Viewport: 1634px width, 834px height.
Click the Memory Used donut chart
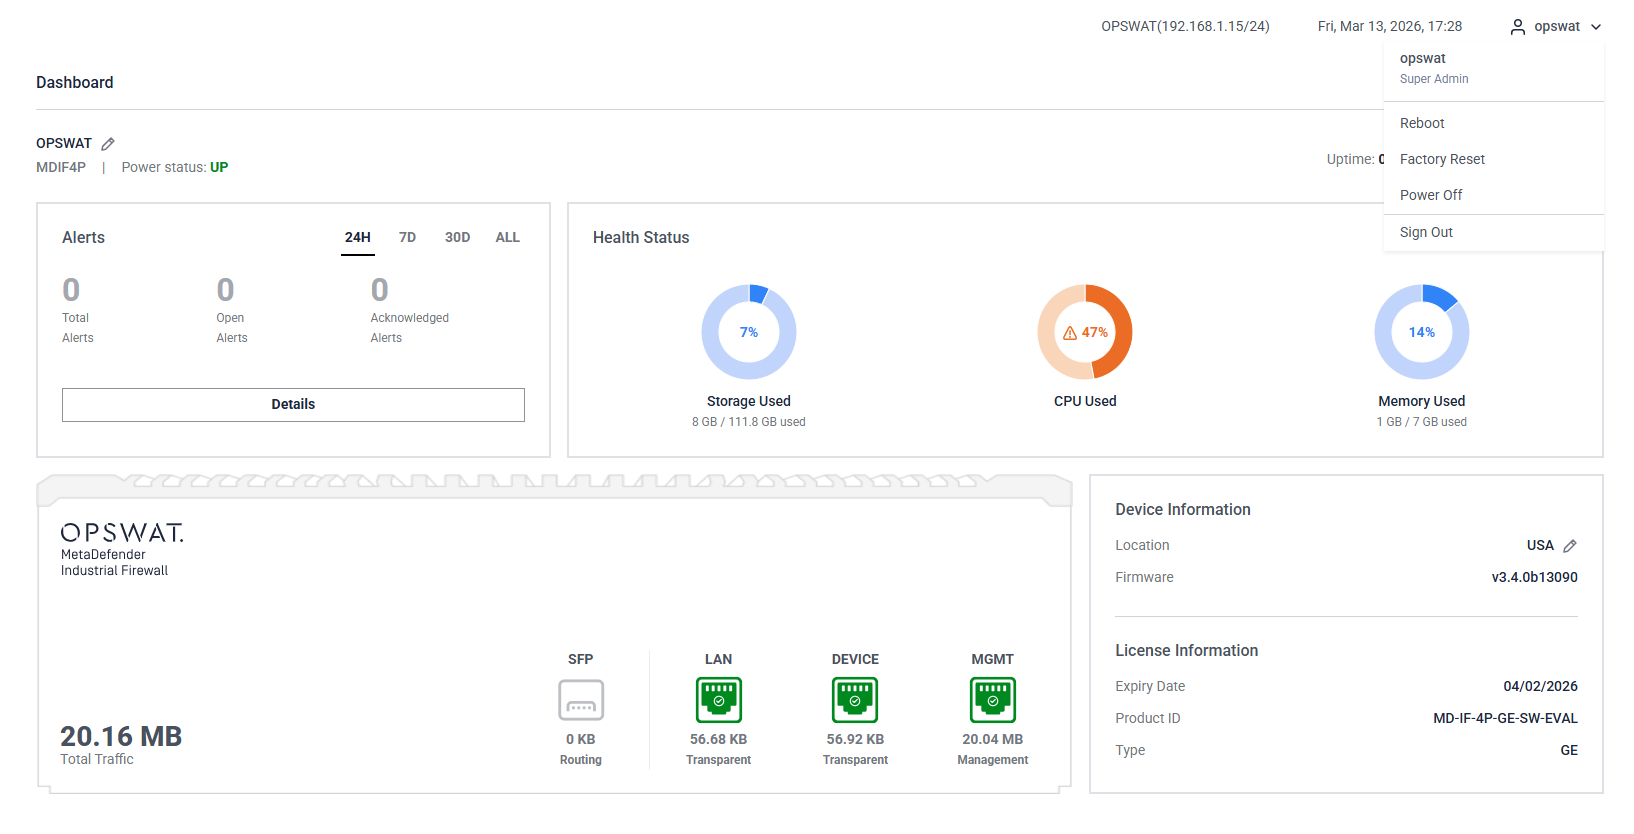1421,332
